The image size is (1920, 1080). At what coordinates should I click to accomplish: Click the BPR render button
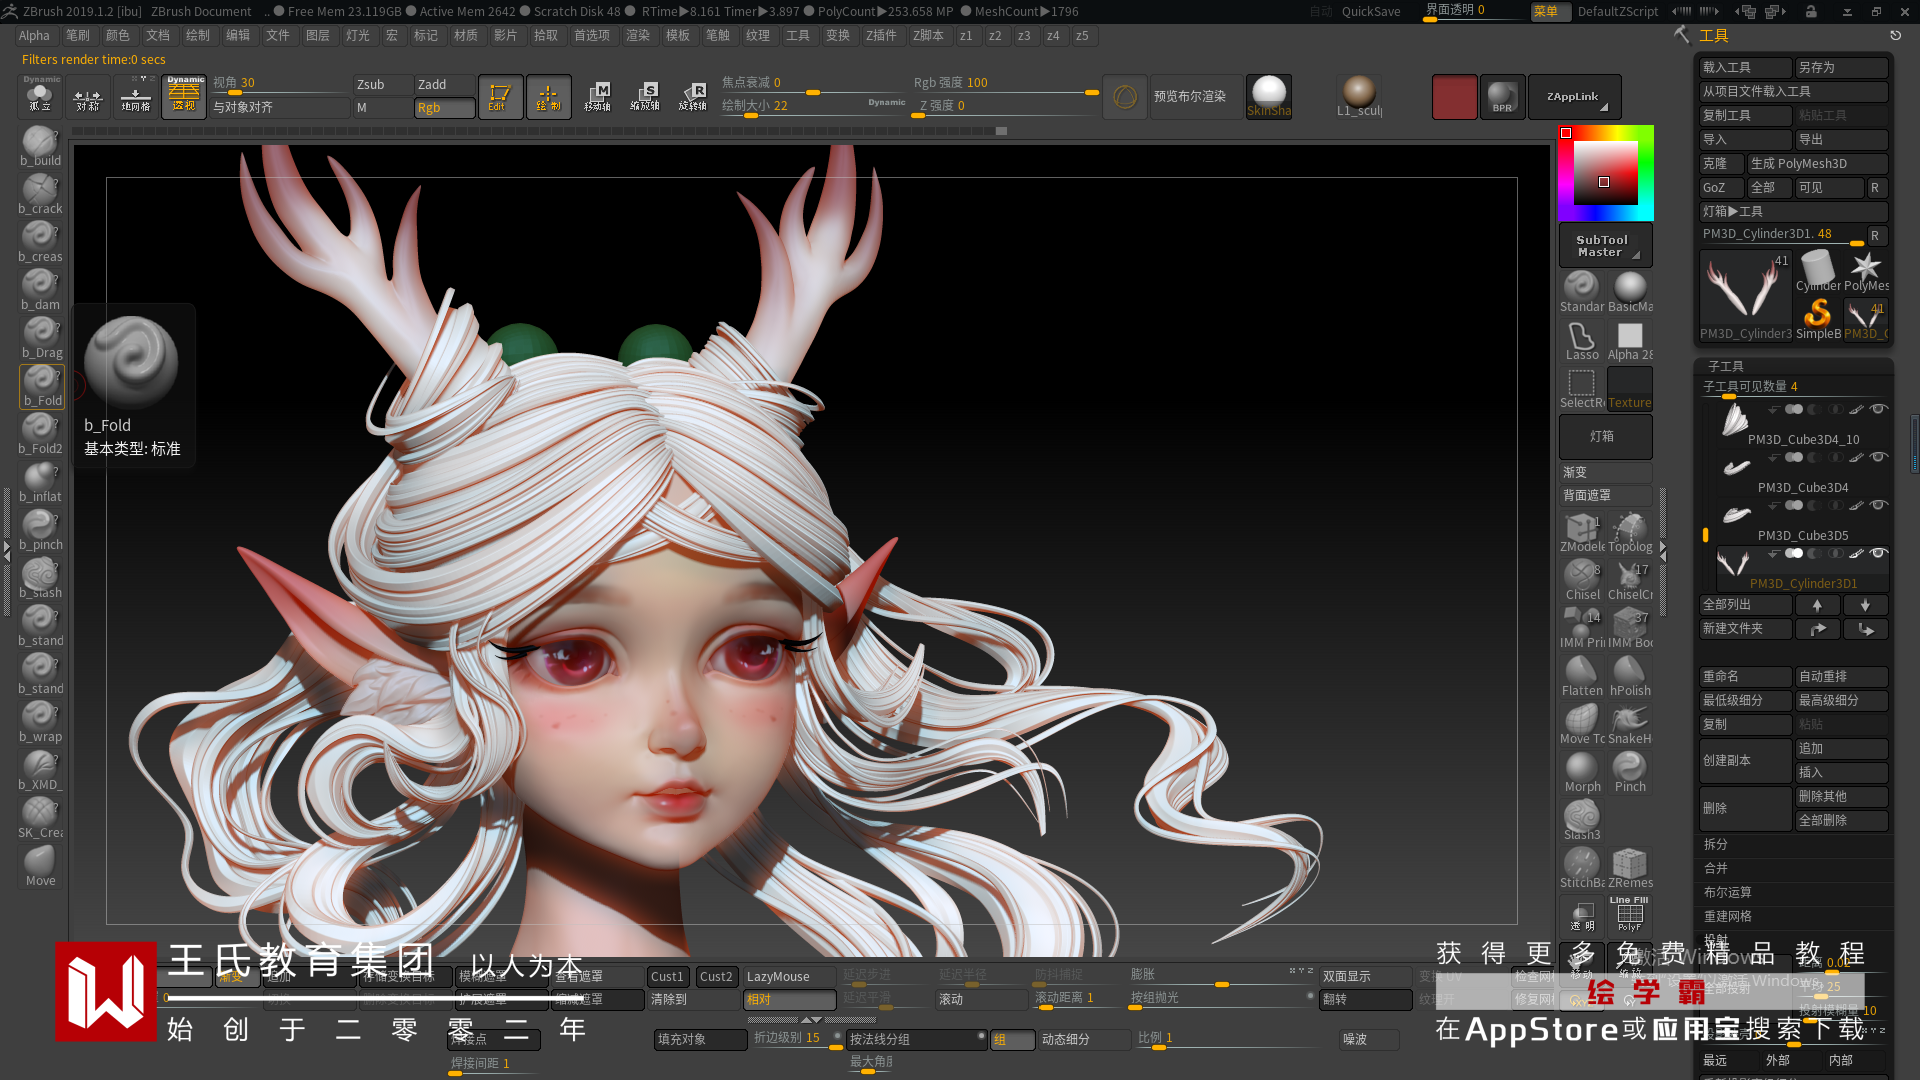click(x=1502, y=97)
